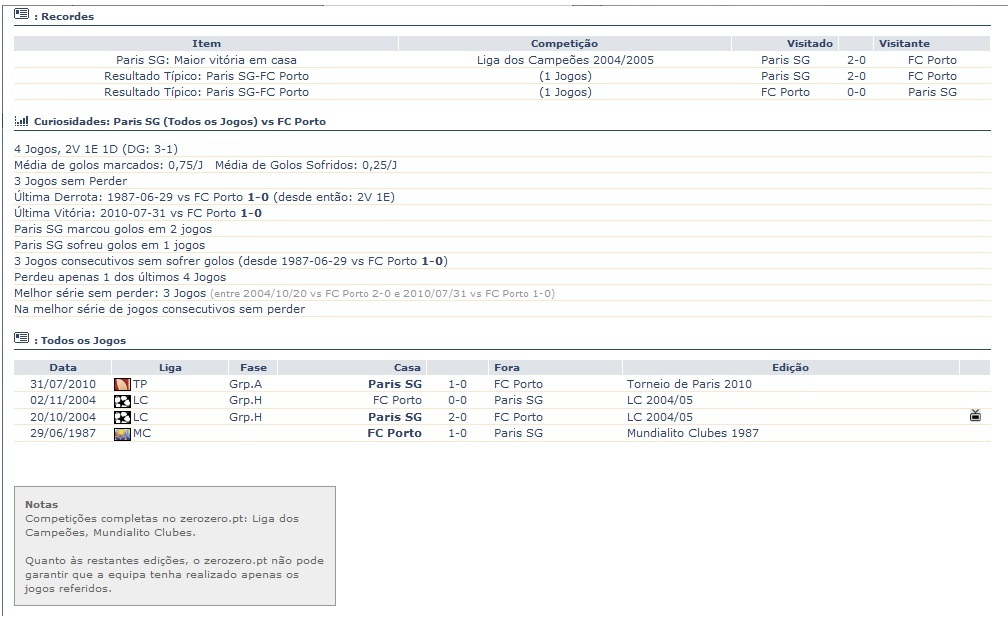Click the 'Edição' column header

790,368
